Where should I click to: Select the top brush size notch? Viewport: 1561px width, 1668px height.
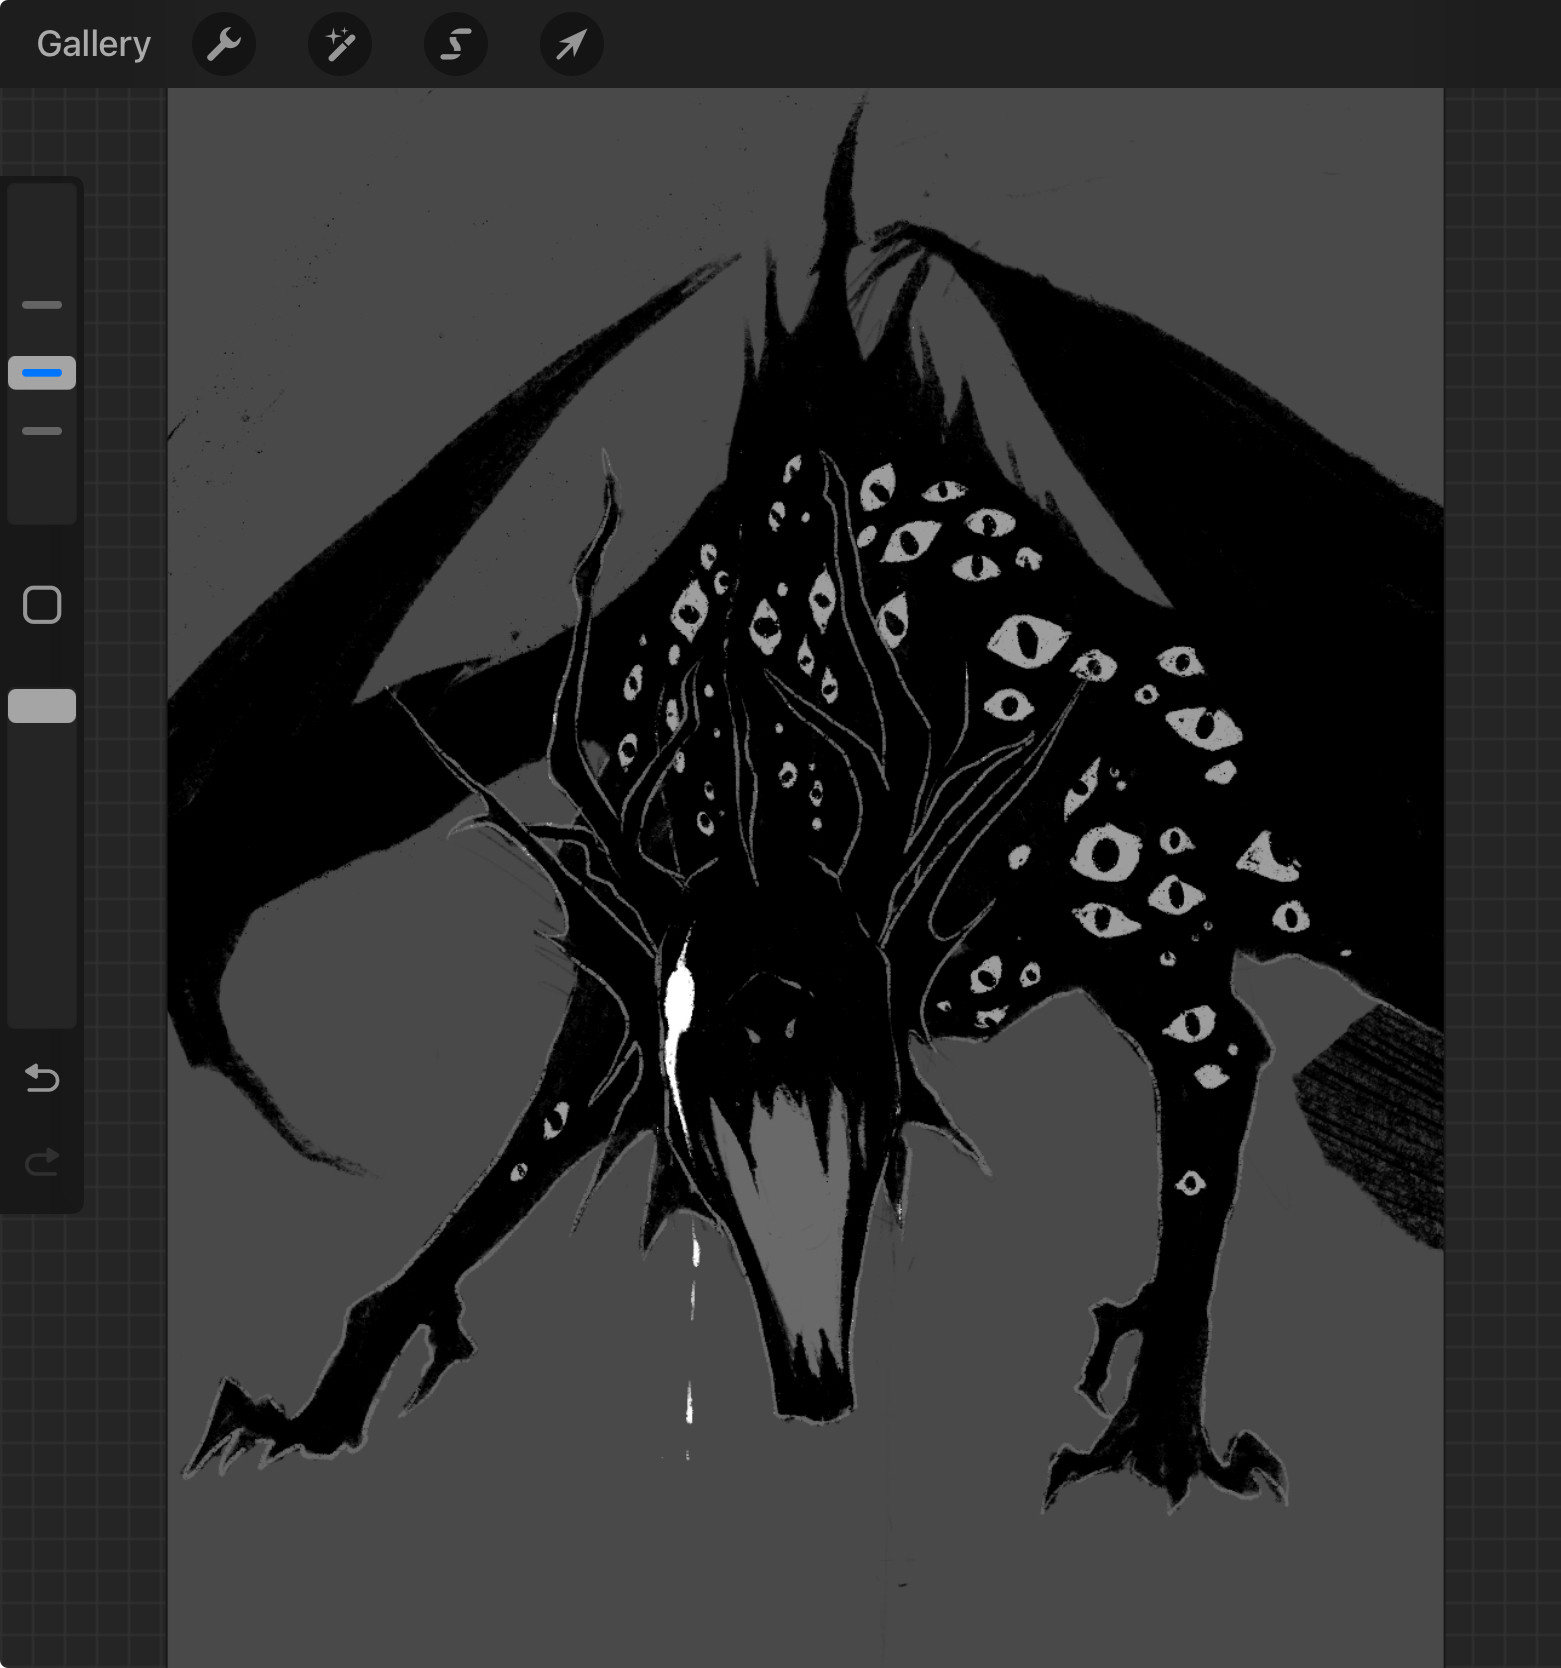click(x=42, y=305)
